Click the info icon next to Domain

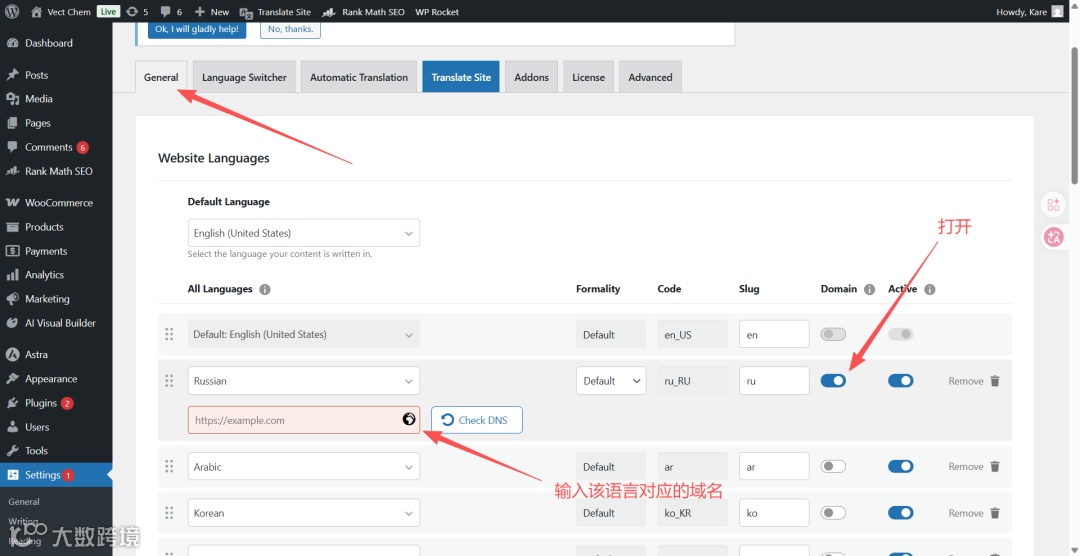[869, 289]
